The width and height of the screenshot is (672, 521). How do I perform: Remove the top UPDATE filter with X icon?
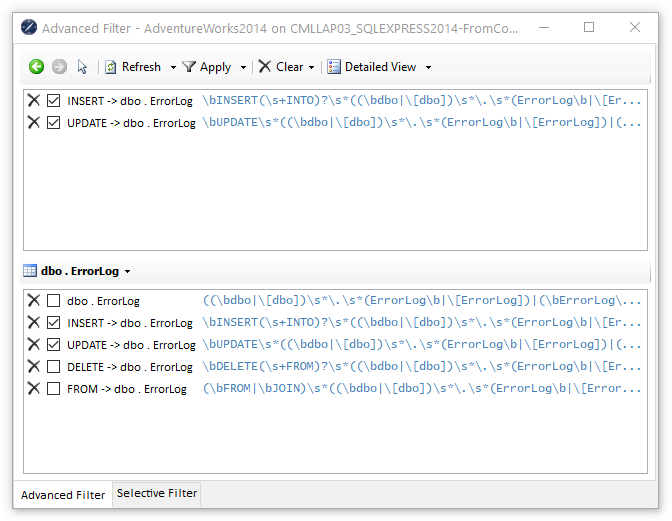pyautogui.click(x=34, y=123)
